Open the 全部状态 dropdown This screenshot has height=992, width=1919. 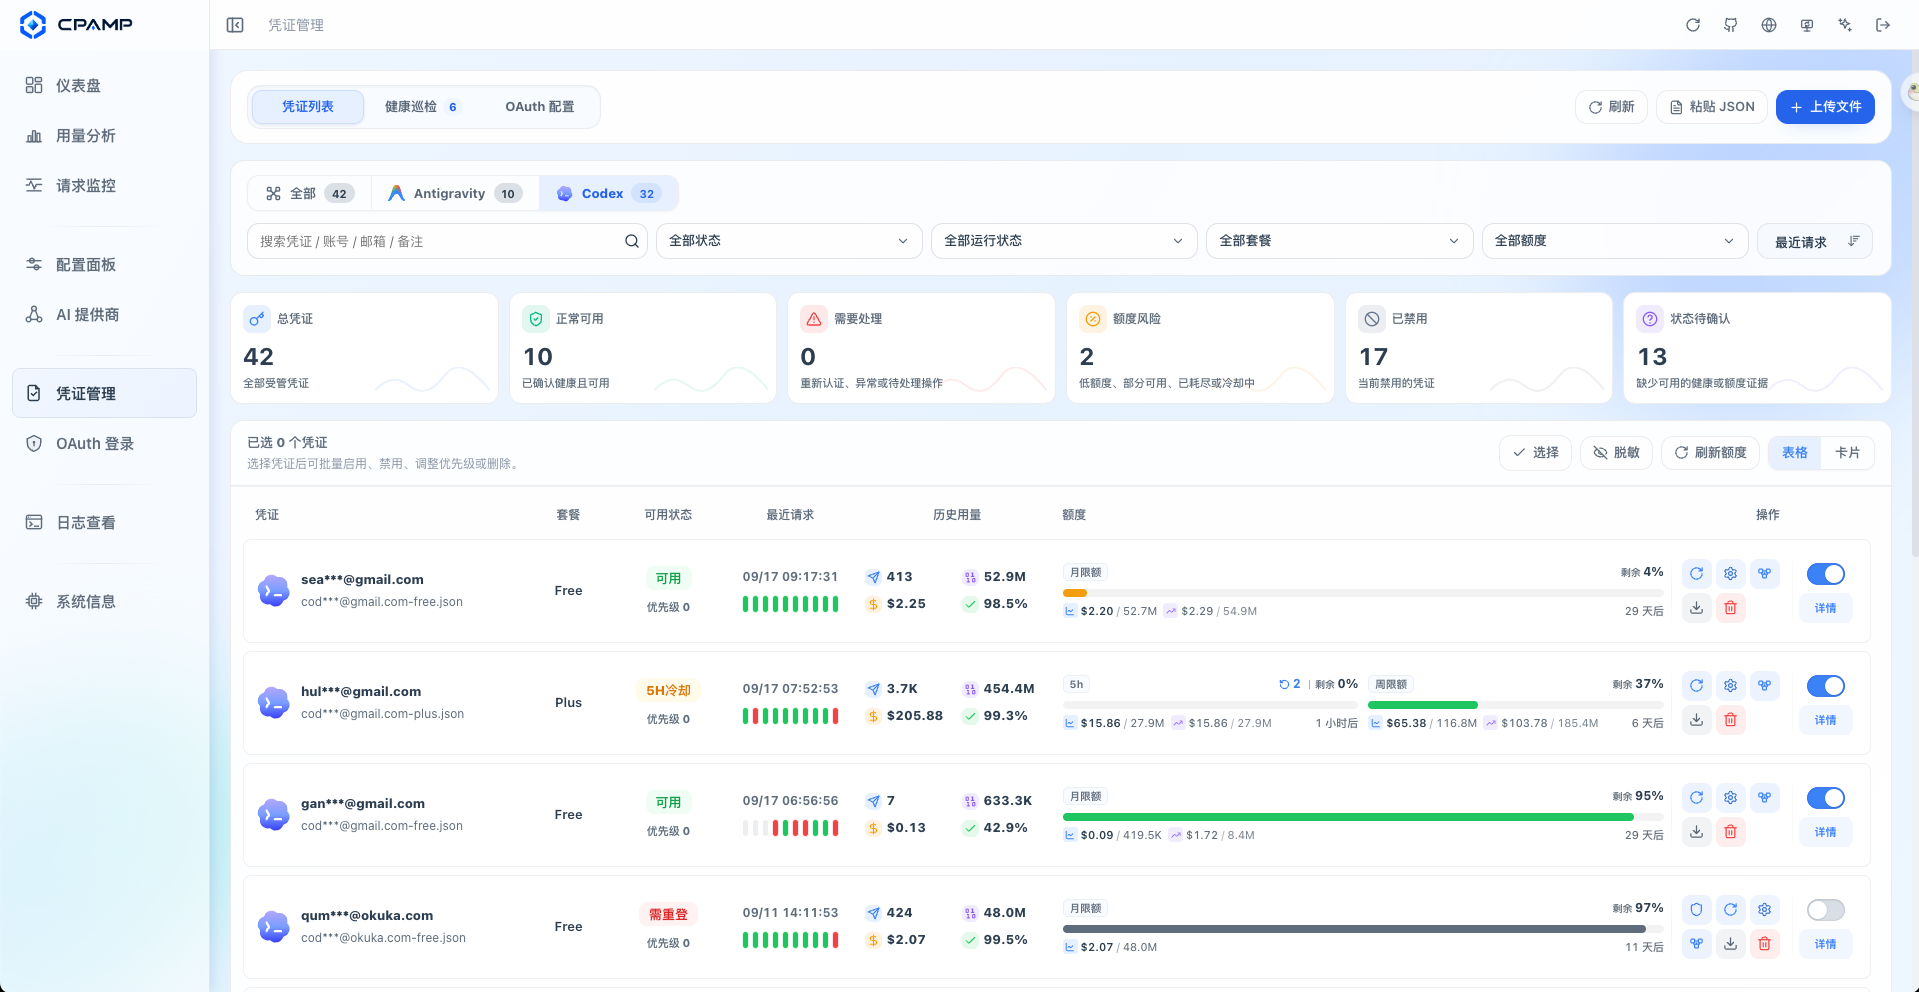pyautogui.click(x=788, y=241)
